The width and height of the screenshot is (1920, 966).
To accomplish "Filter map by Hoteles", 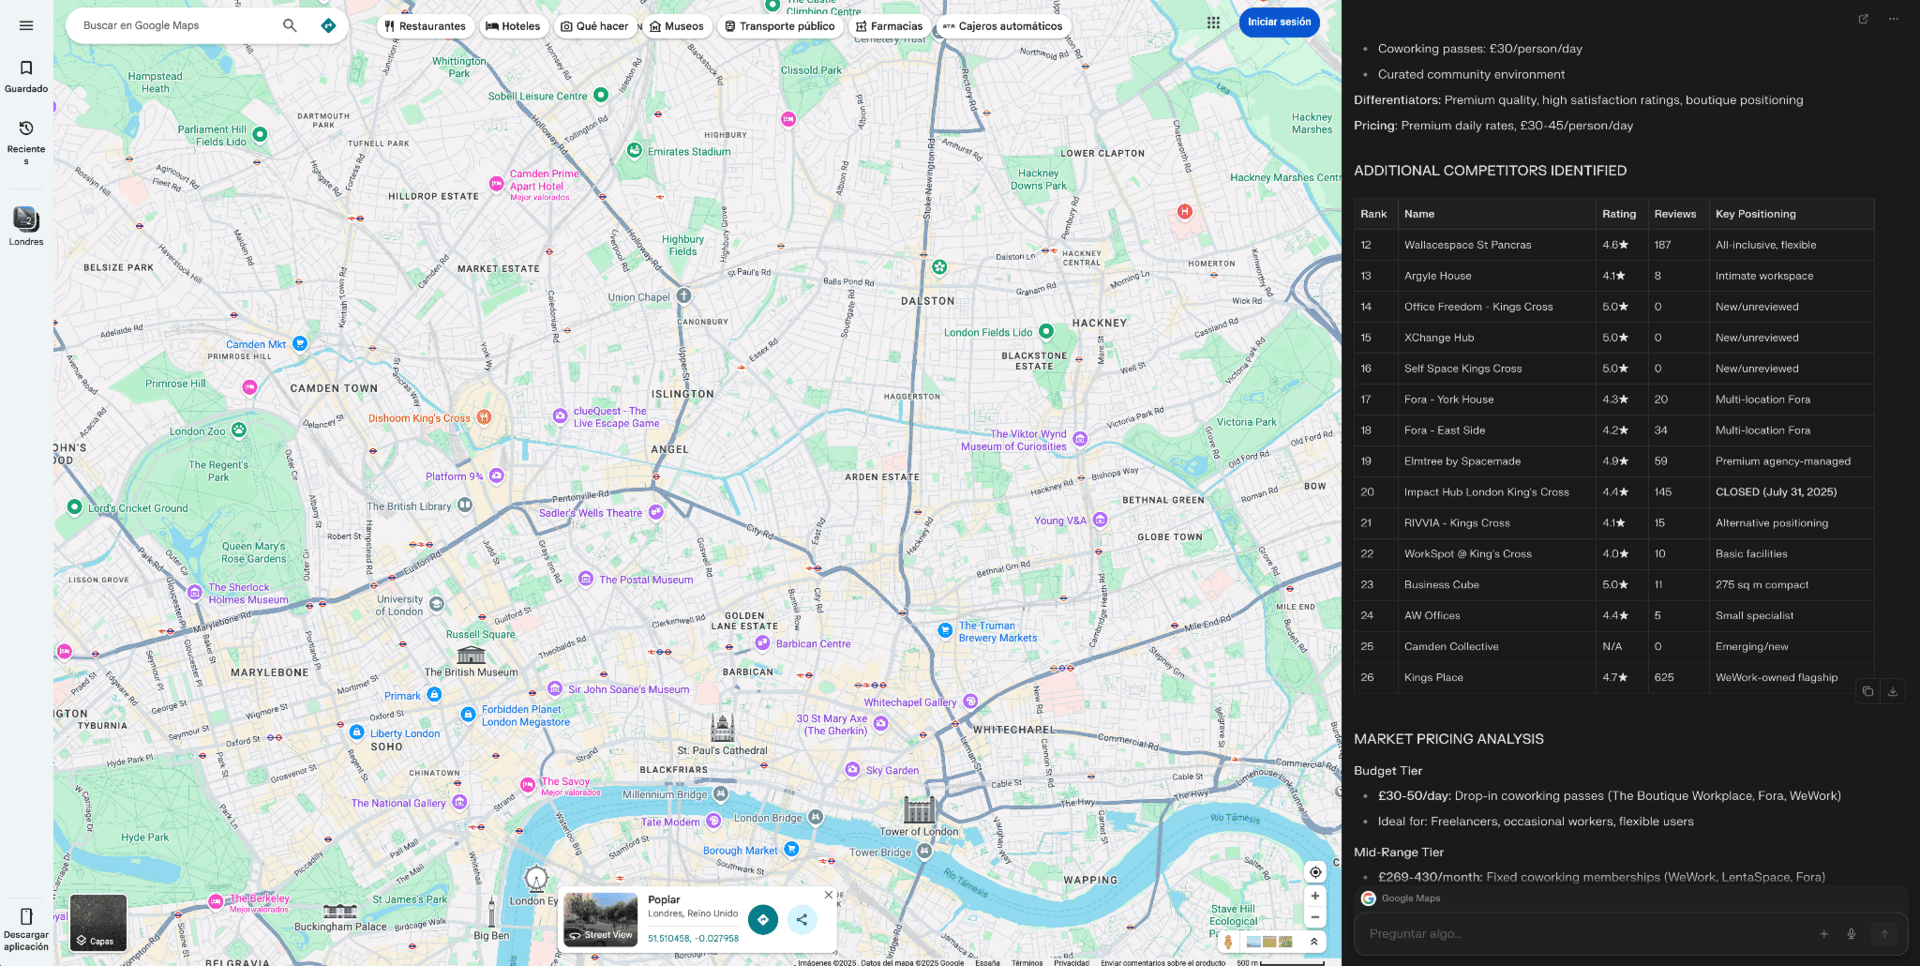I will 513,26.
